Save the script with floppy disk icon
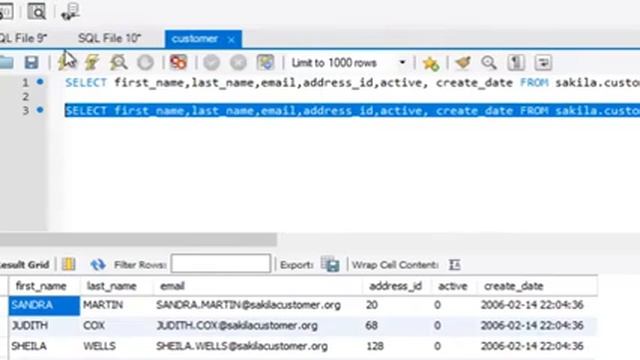 pyautogui.click(x=31, y=62)
